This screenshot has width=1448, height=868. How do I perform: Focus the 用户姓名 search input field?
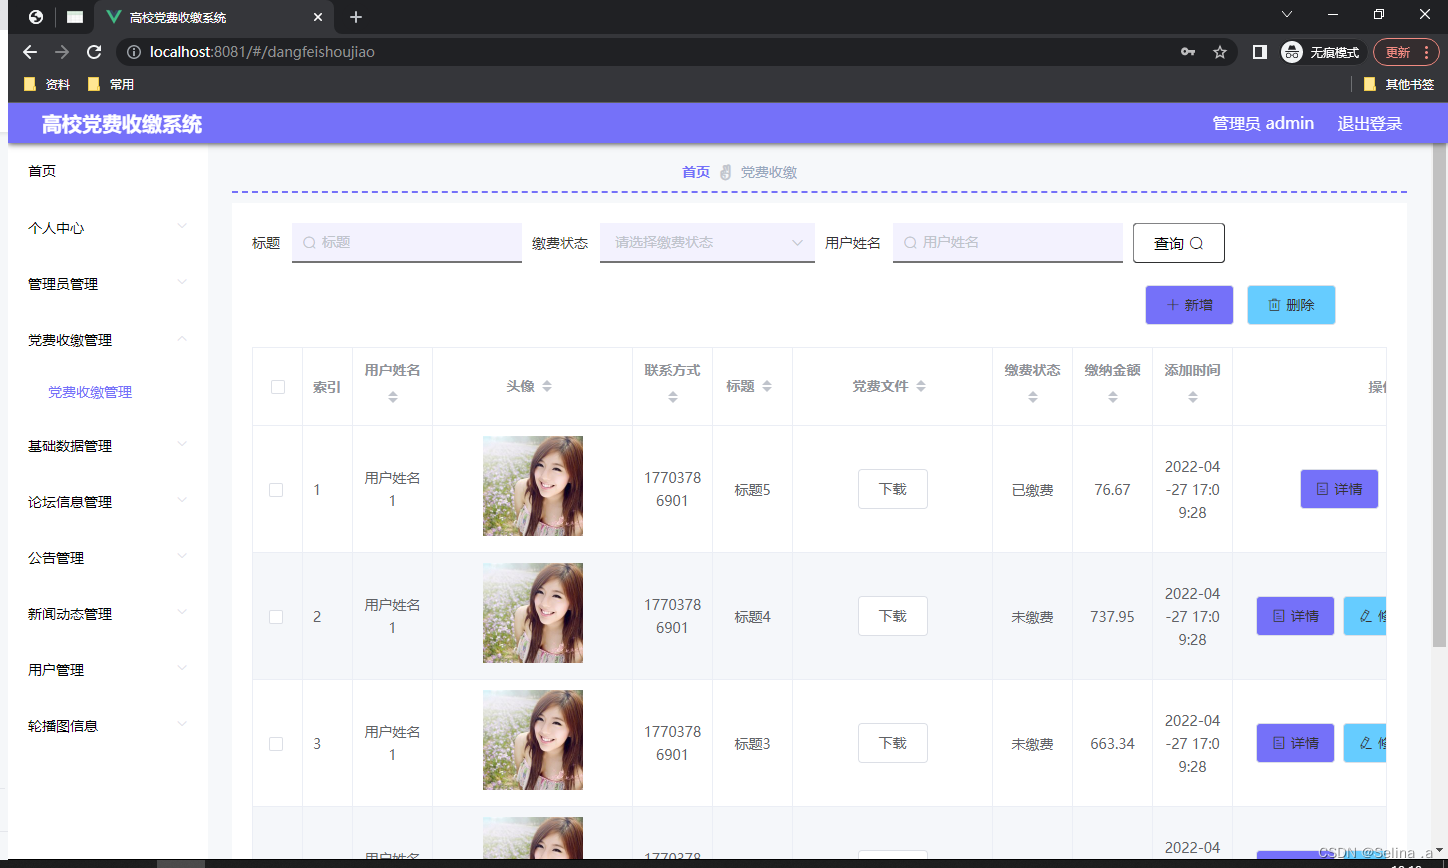click(1008, 242)
